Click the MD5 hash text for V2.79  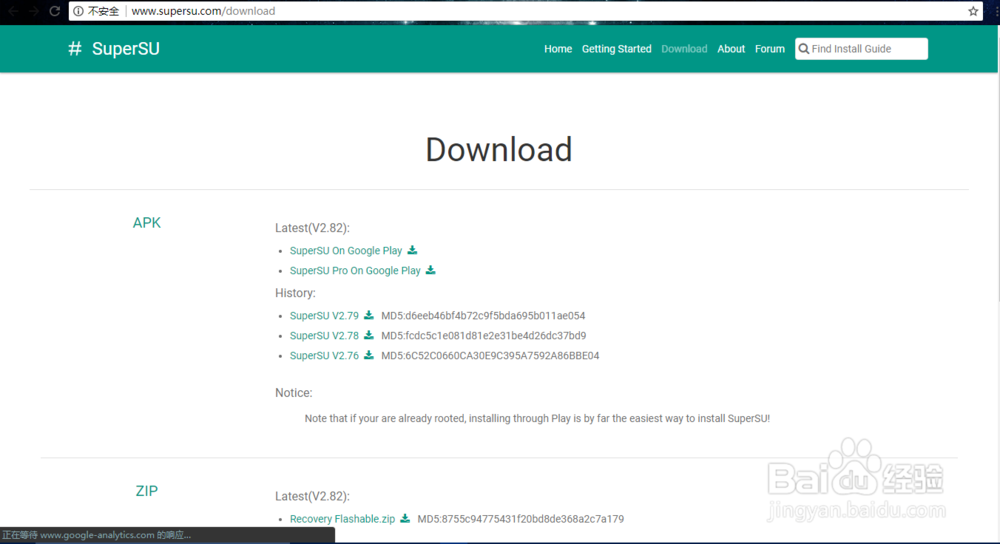pyautogui.click(x=483, y=316)
